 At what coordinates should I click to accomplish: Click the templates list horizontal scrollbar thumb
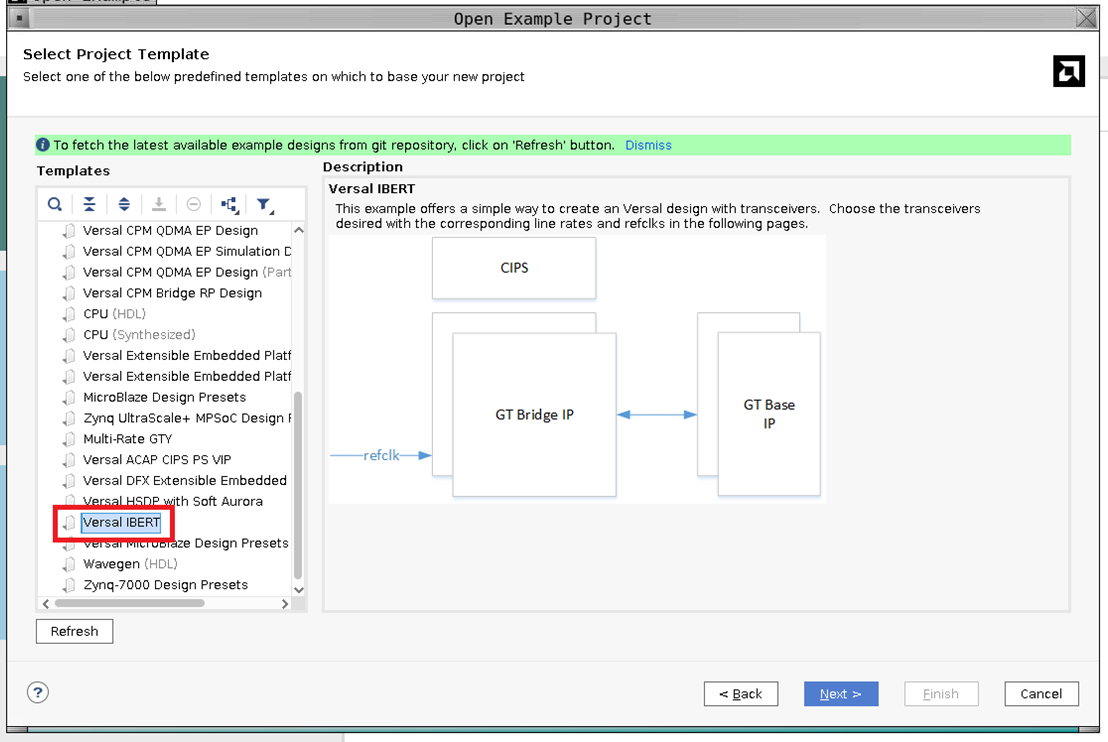(129, 603)
